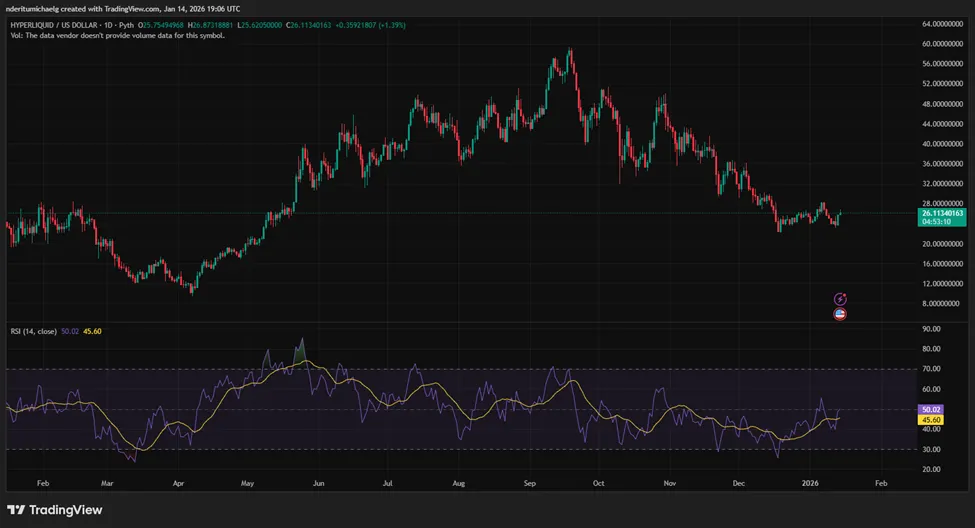Click the 30.00 level on the RSI scale
975x528 pixels.
pos(934,449)
